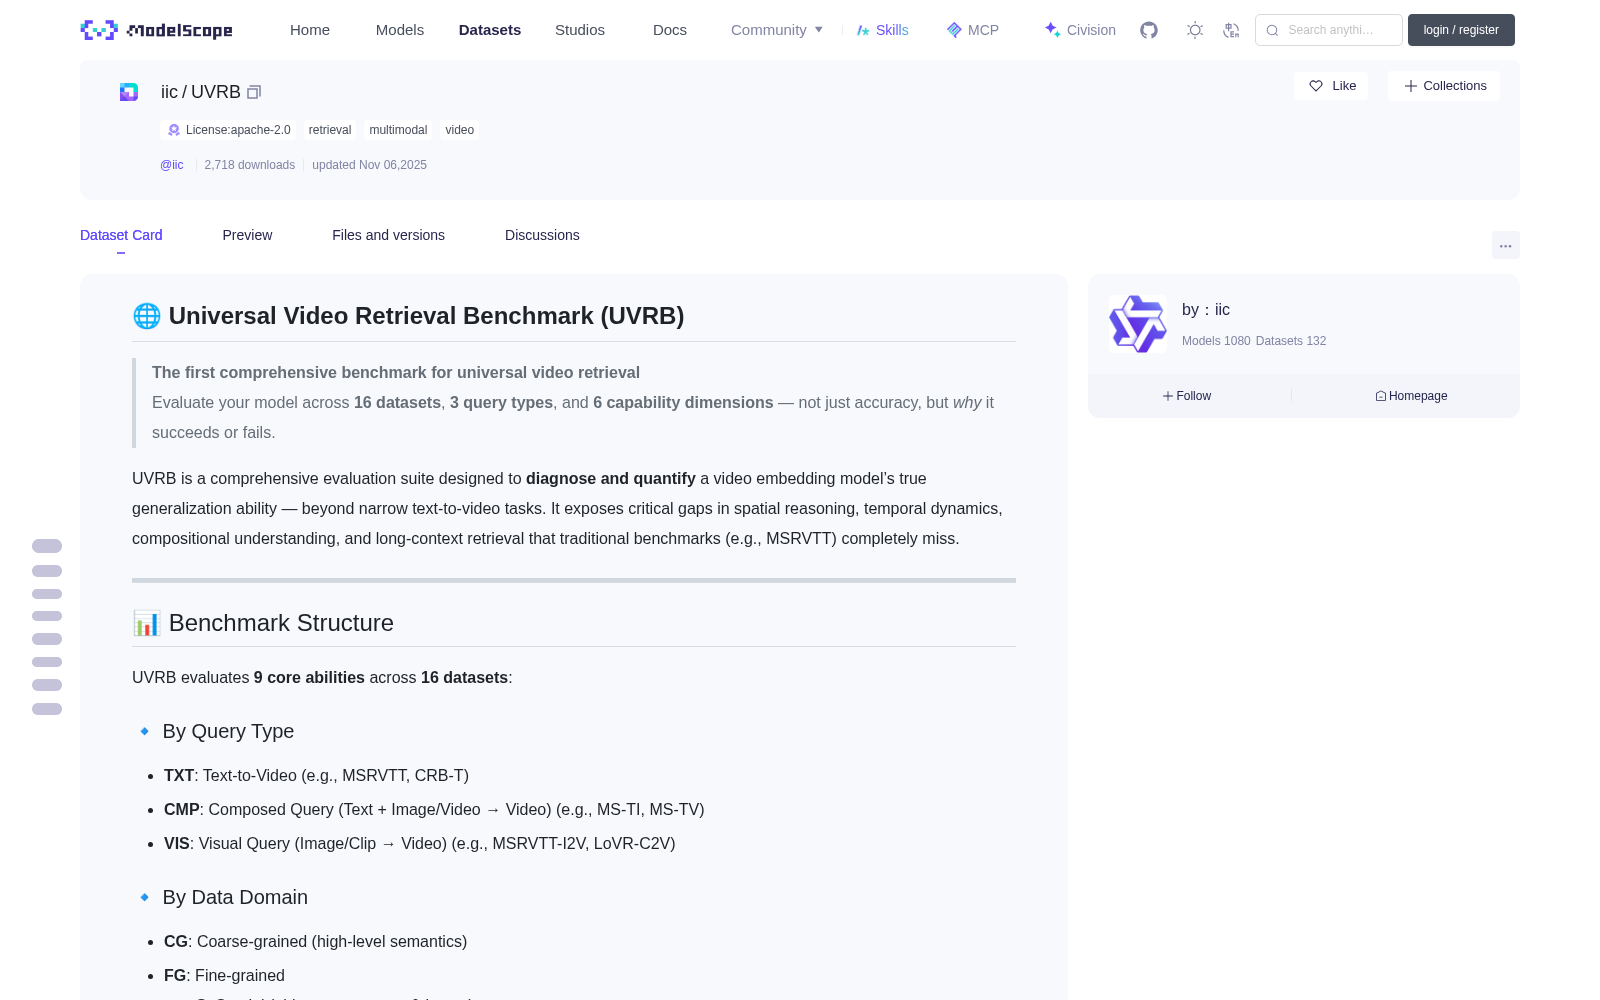Select the multimodal tag

point(398,130)
